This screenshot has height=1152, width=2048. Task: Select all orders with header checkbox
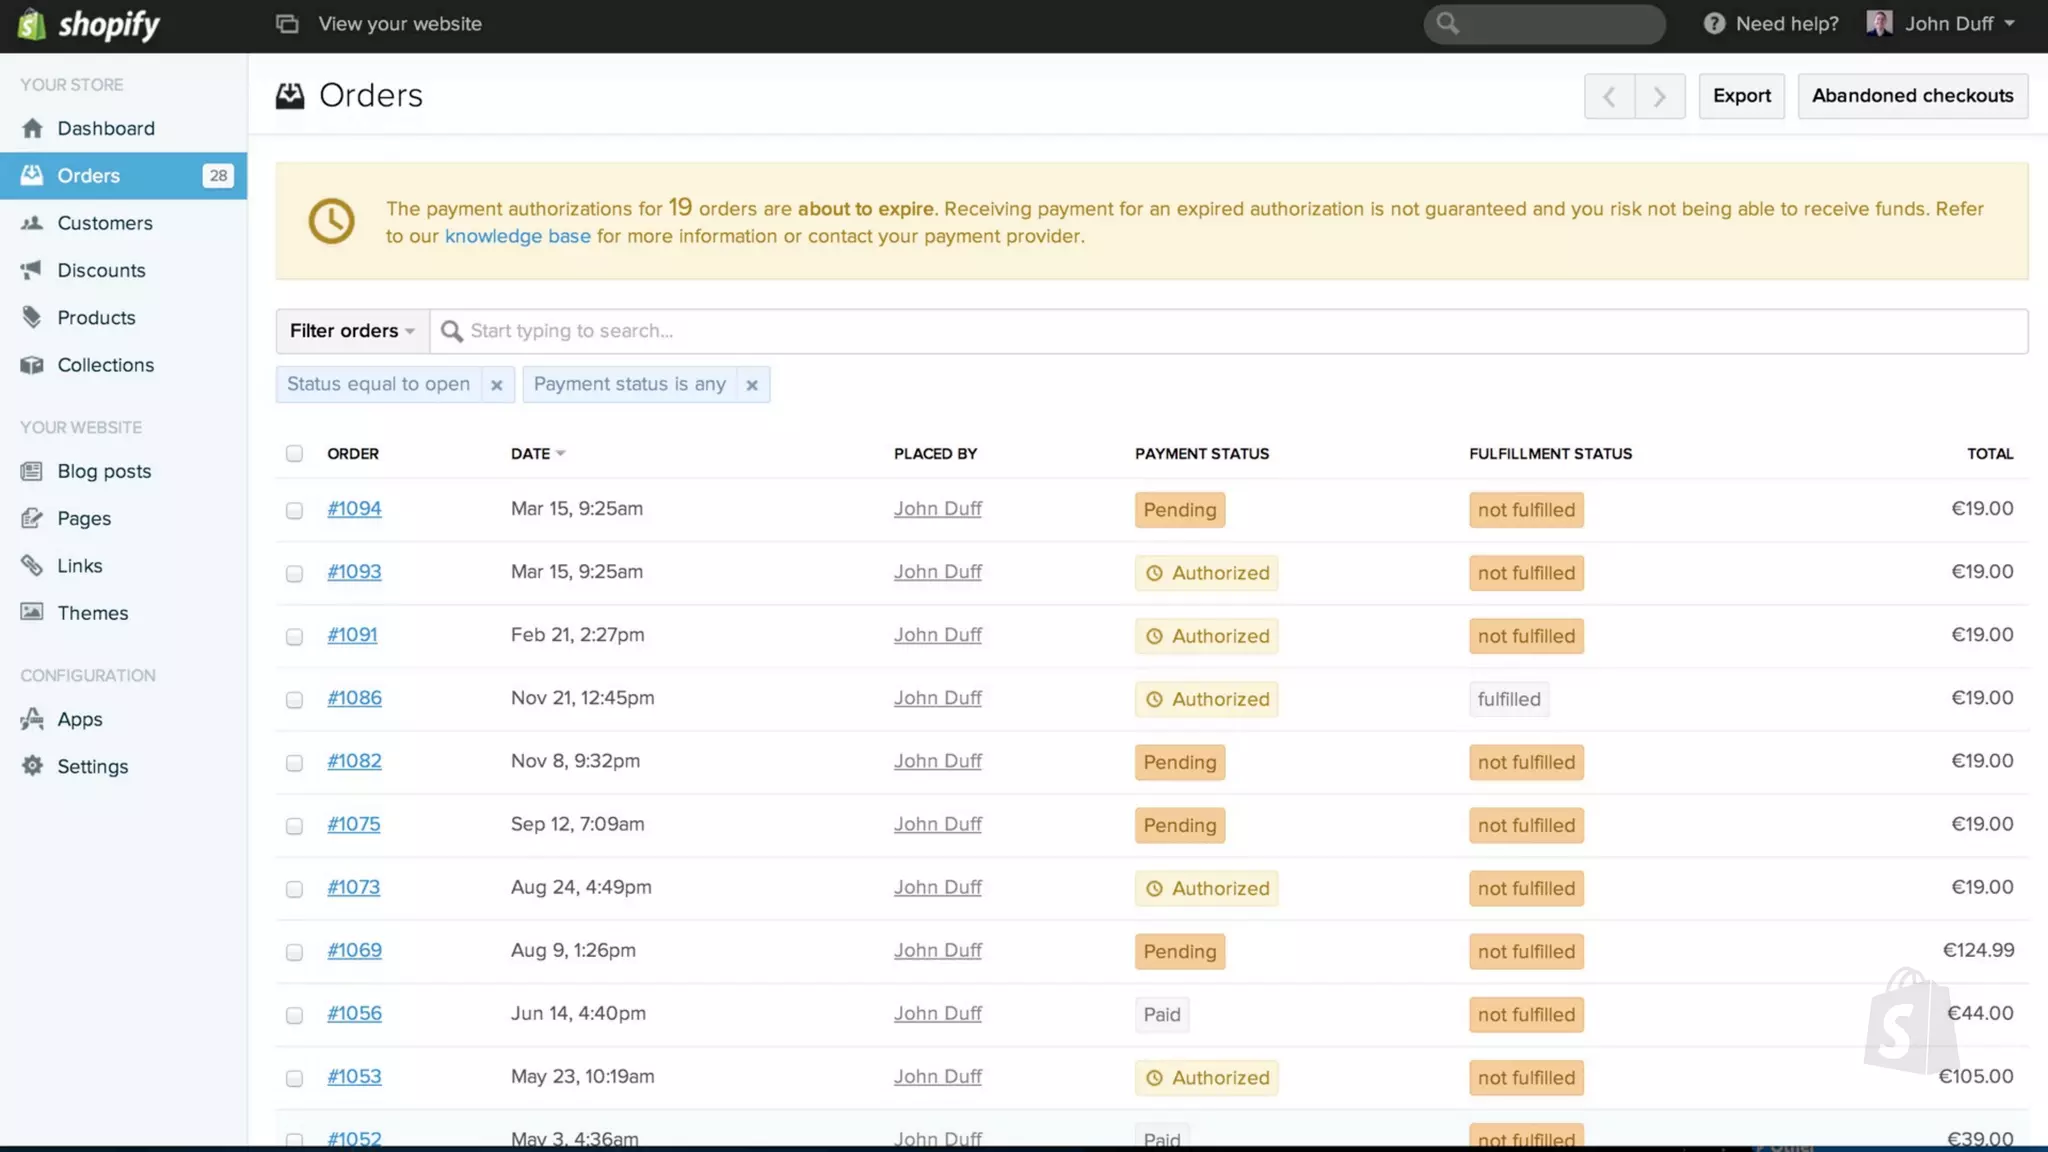pyautogui.click(x=294, y=453)
